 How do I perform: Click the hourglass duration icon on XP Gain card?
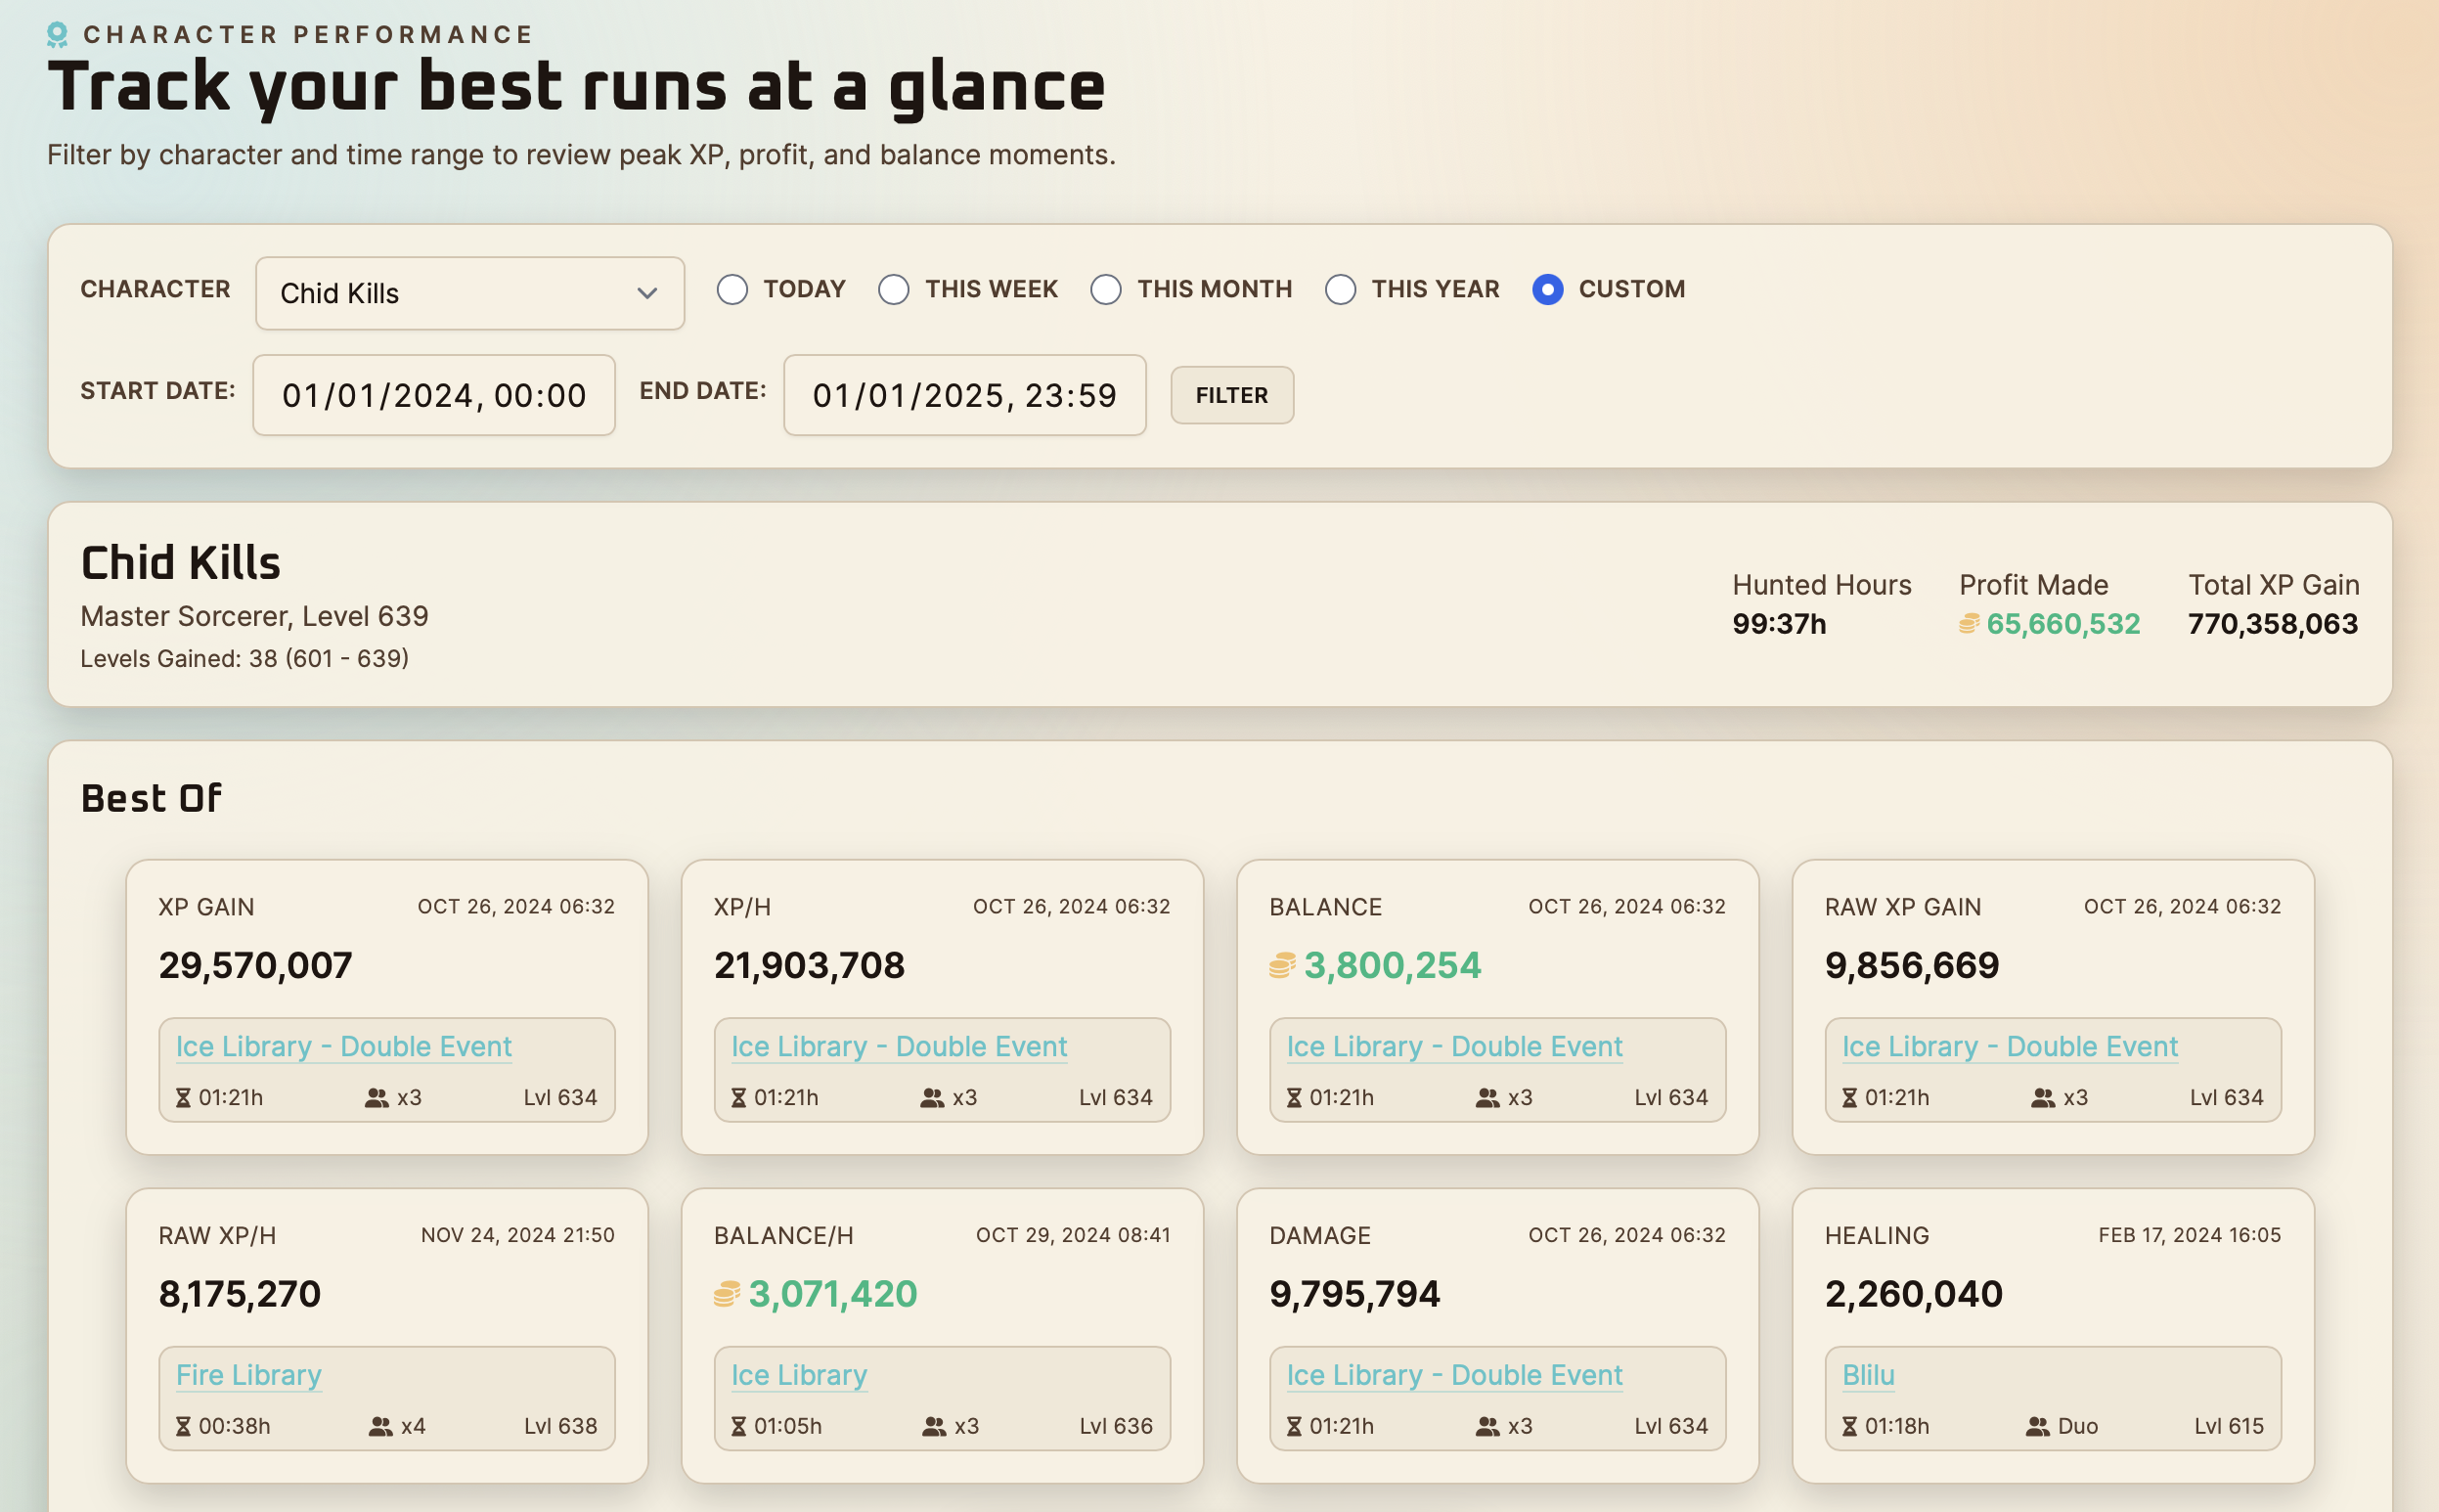[x=183, y=1096]
